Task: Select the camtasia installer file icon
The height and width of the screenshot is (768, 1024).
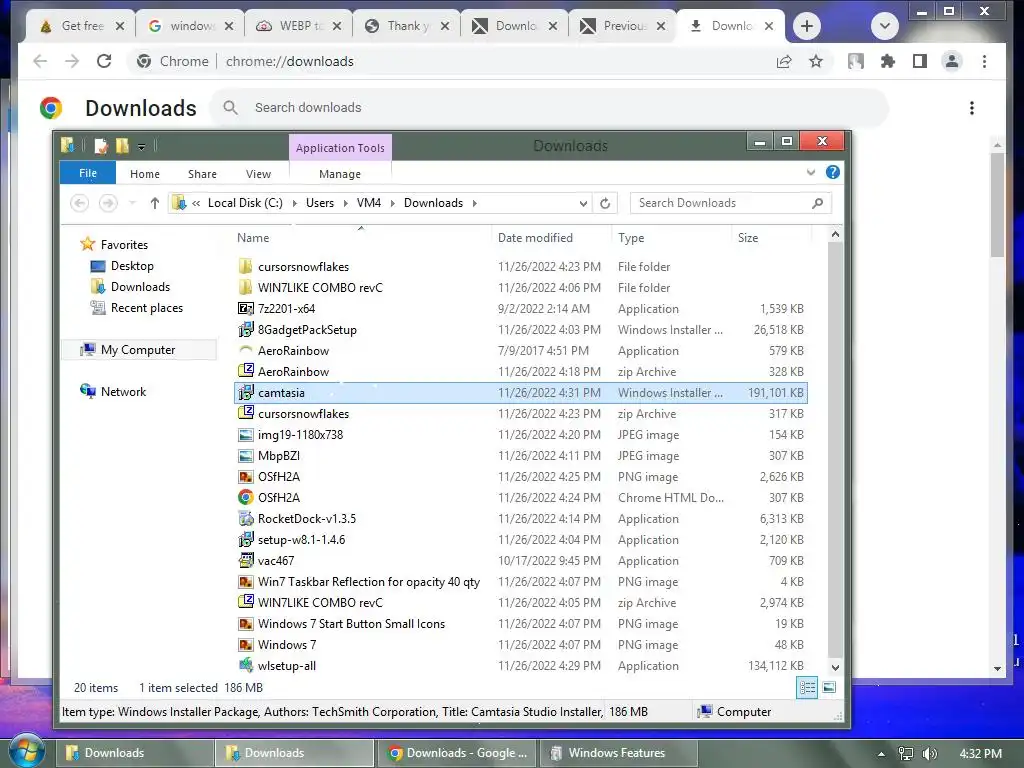Action: [246, 392]
